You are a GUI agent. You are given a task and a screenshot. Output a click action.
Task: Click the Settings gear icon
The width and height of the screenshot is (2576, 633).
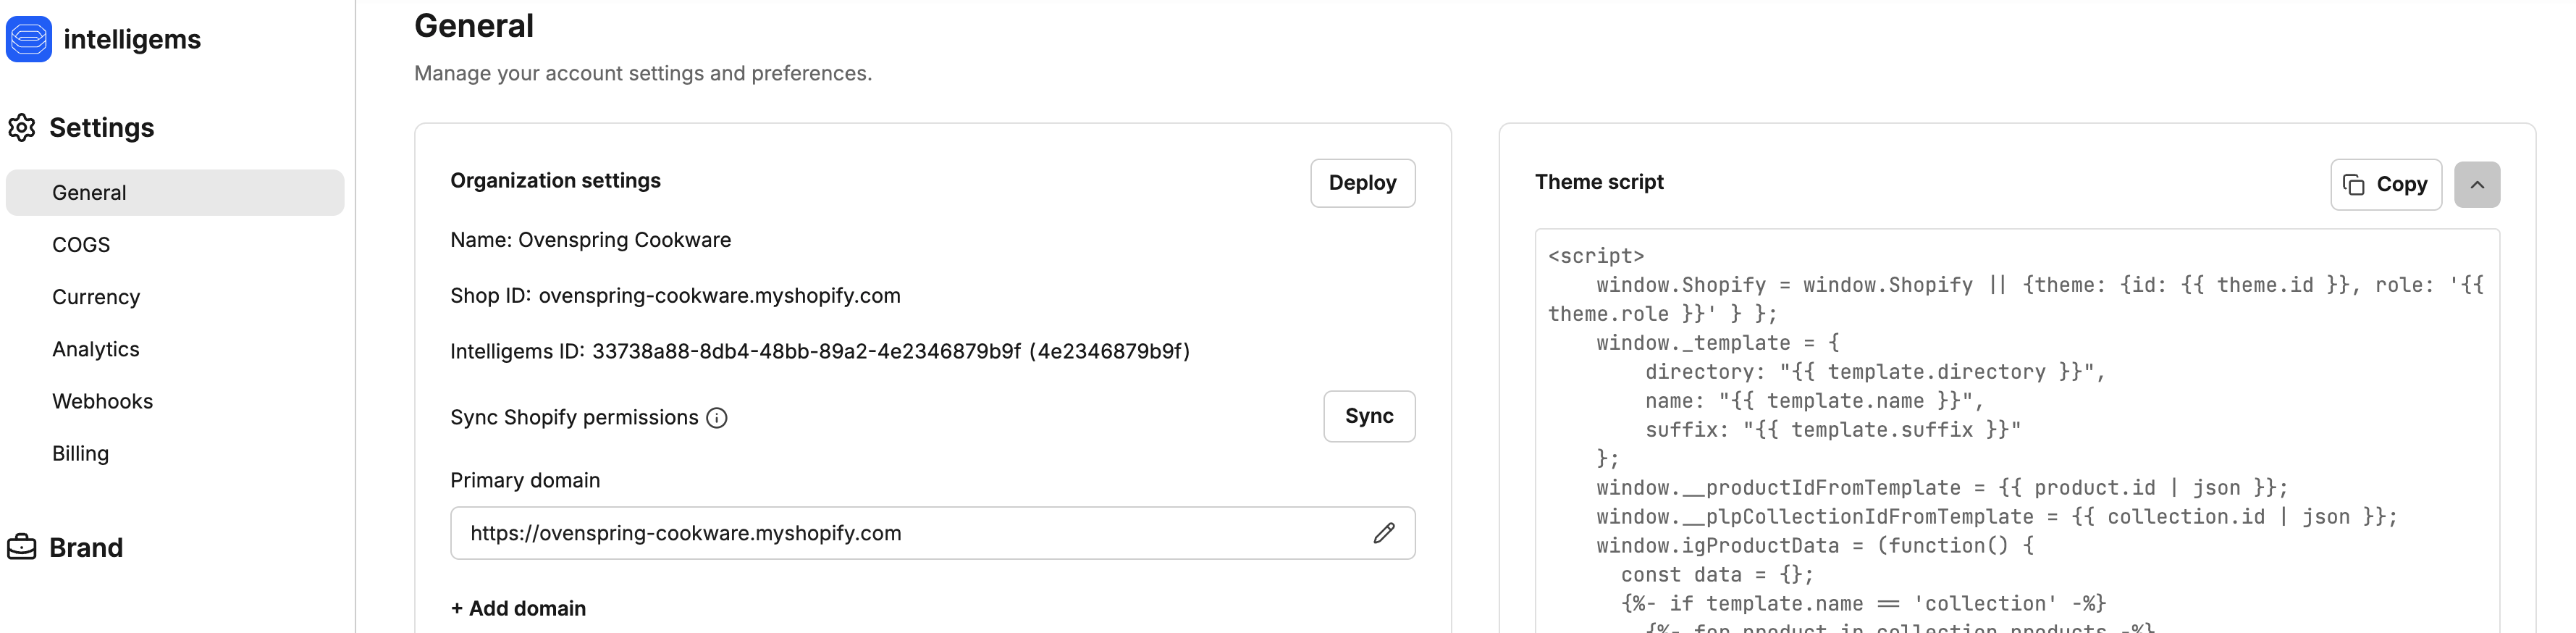tap(22, 128)
